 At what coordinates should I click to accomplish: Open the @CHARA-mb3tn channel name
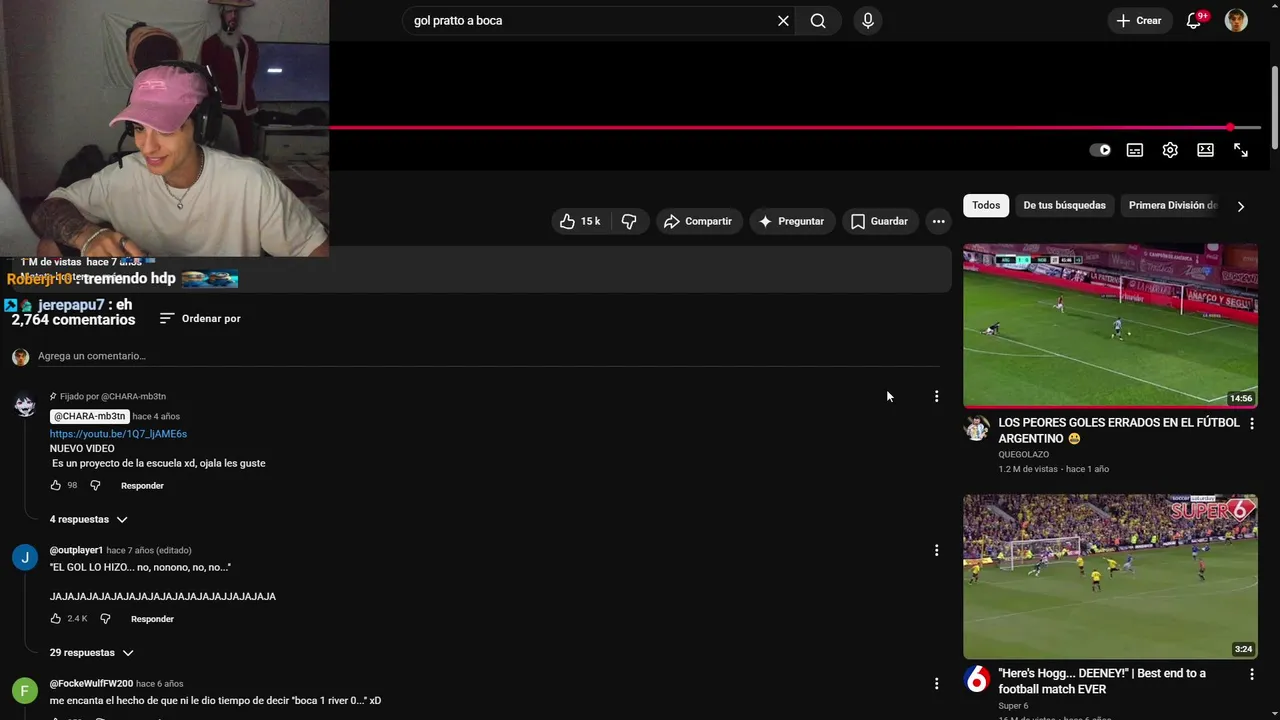pyautogui.click(x=90, y=416)
